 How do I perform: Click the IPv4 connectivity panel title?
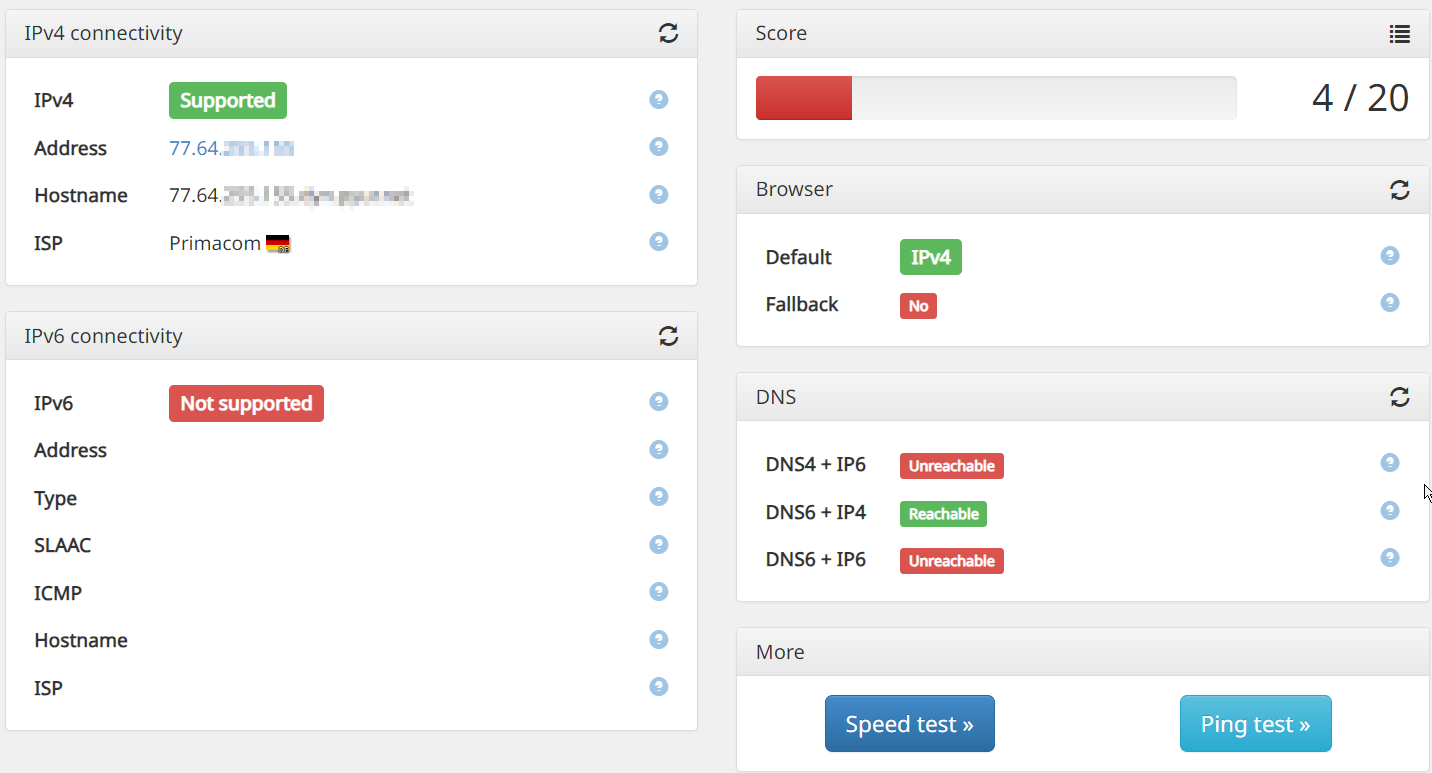tap(104, 33)
